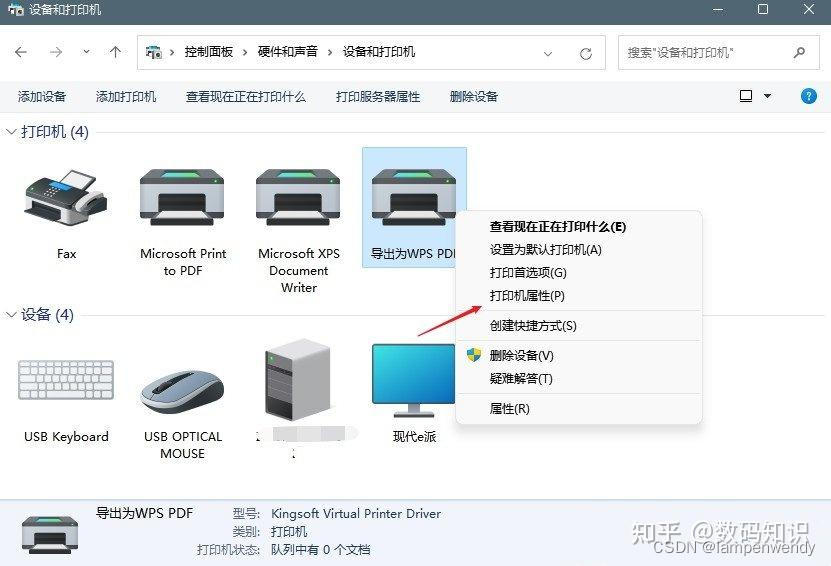Expand chevron after 硬件和声音 in breadcrumb

pos(330,52)
